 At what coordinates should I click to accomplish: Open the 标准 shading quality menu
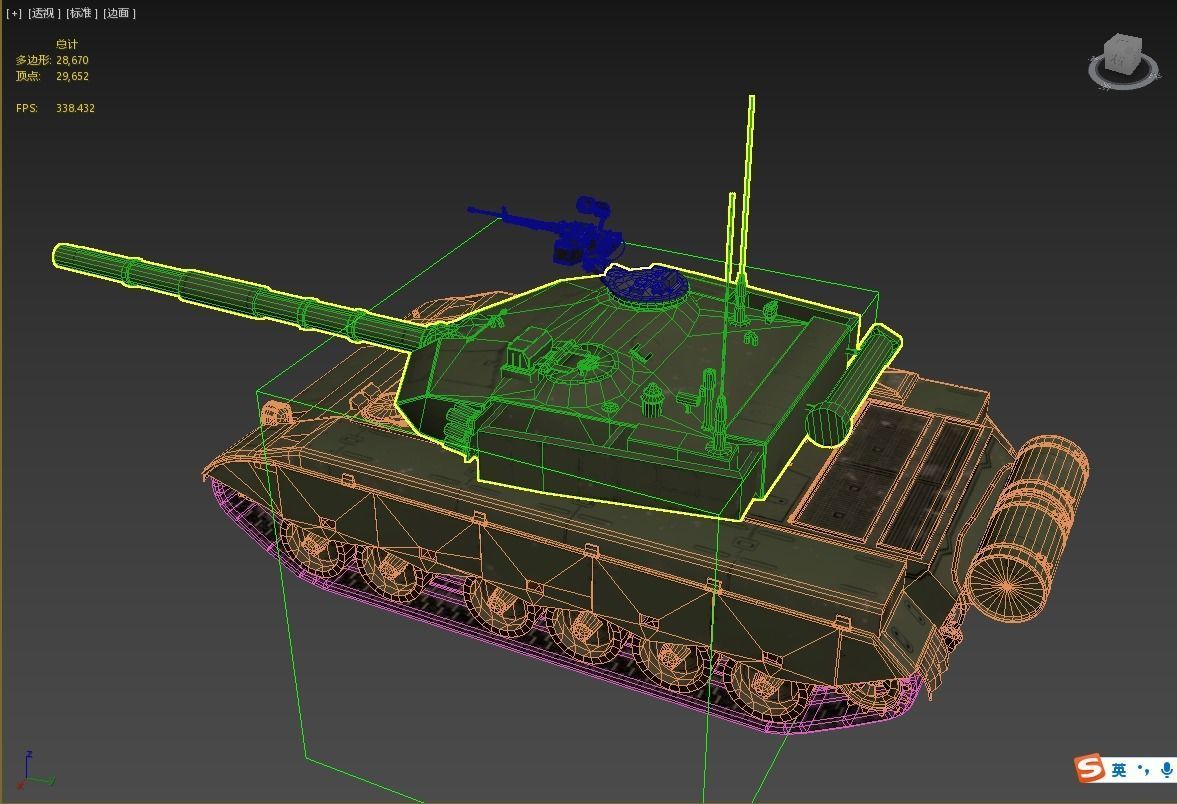tap(82, 12)
